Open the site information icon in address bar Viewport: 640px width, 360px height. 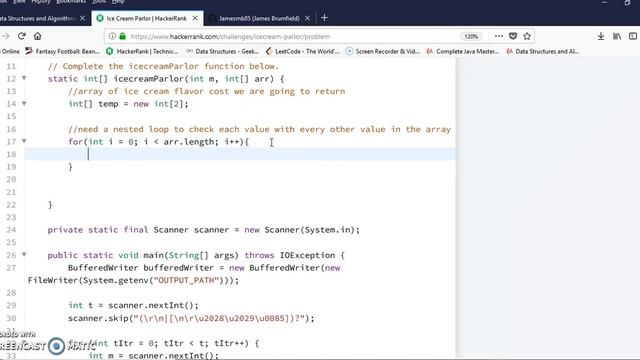point(112,36)
